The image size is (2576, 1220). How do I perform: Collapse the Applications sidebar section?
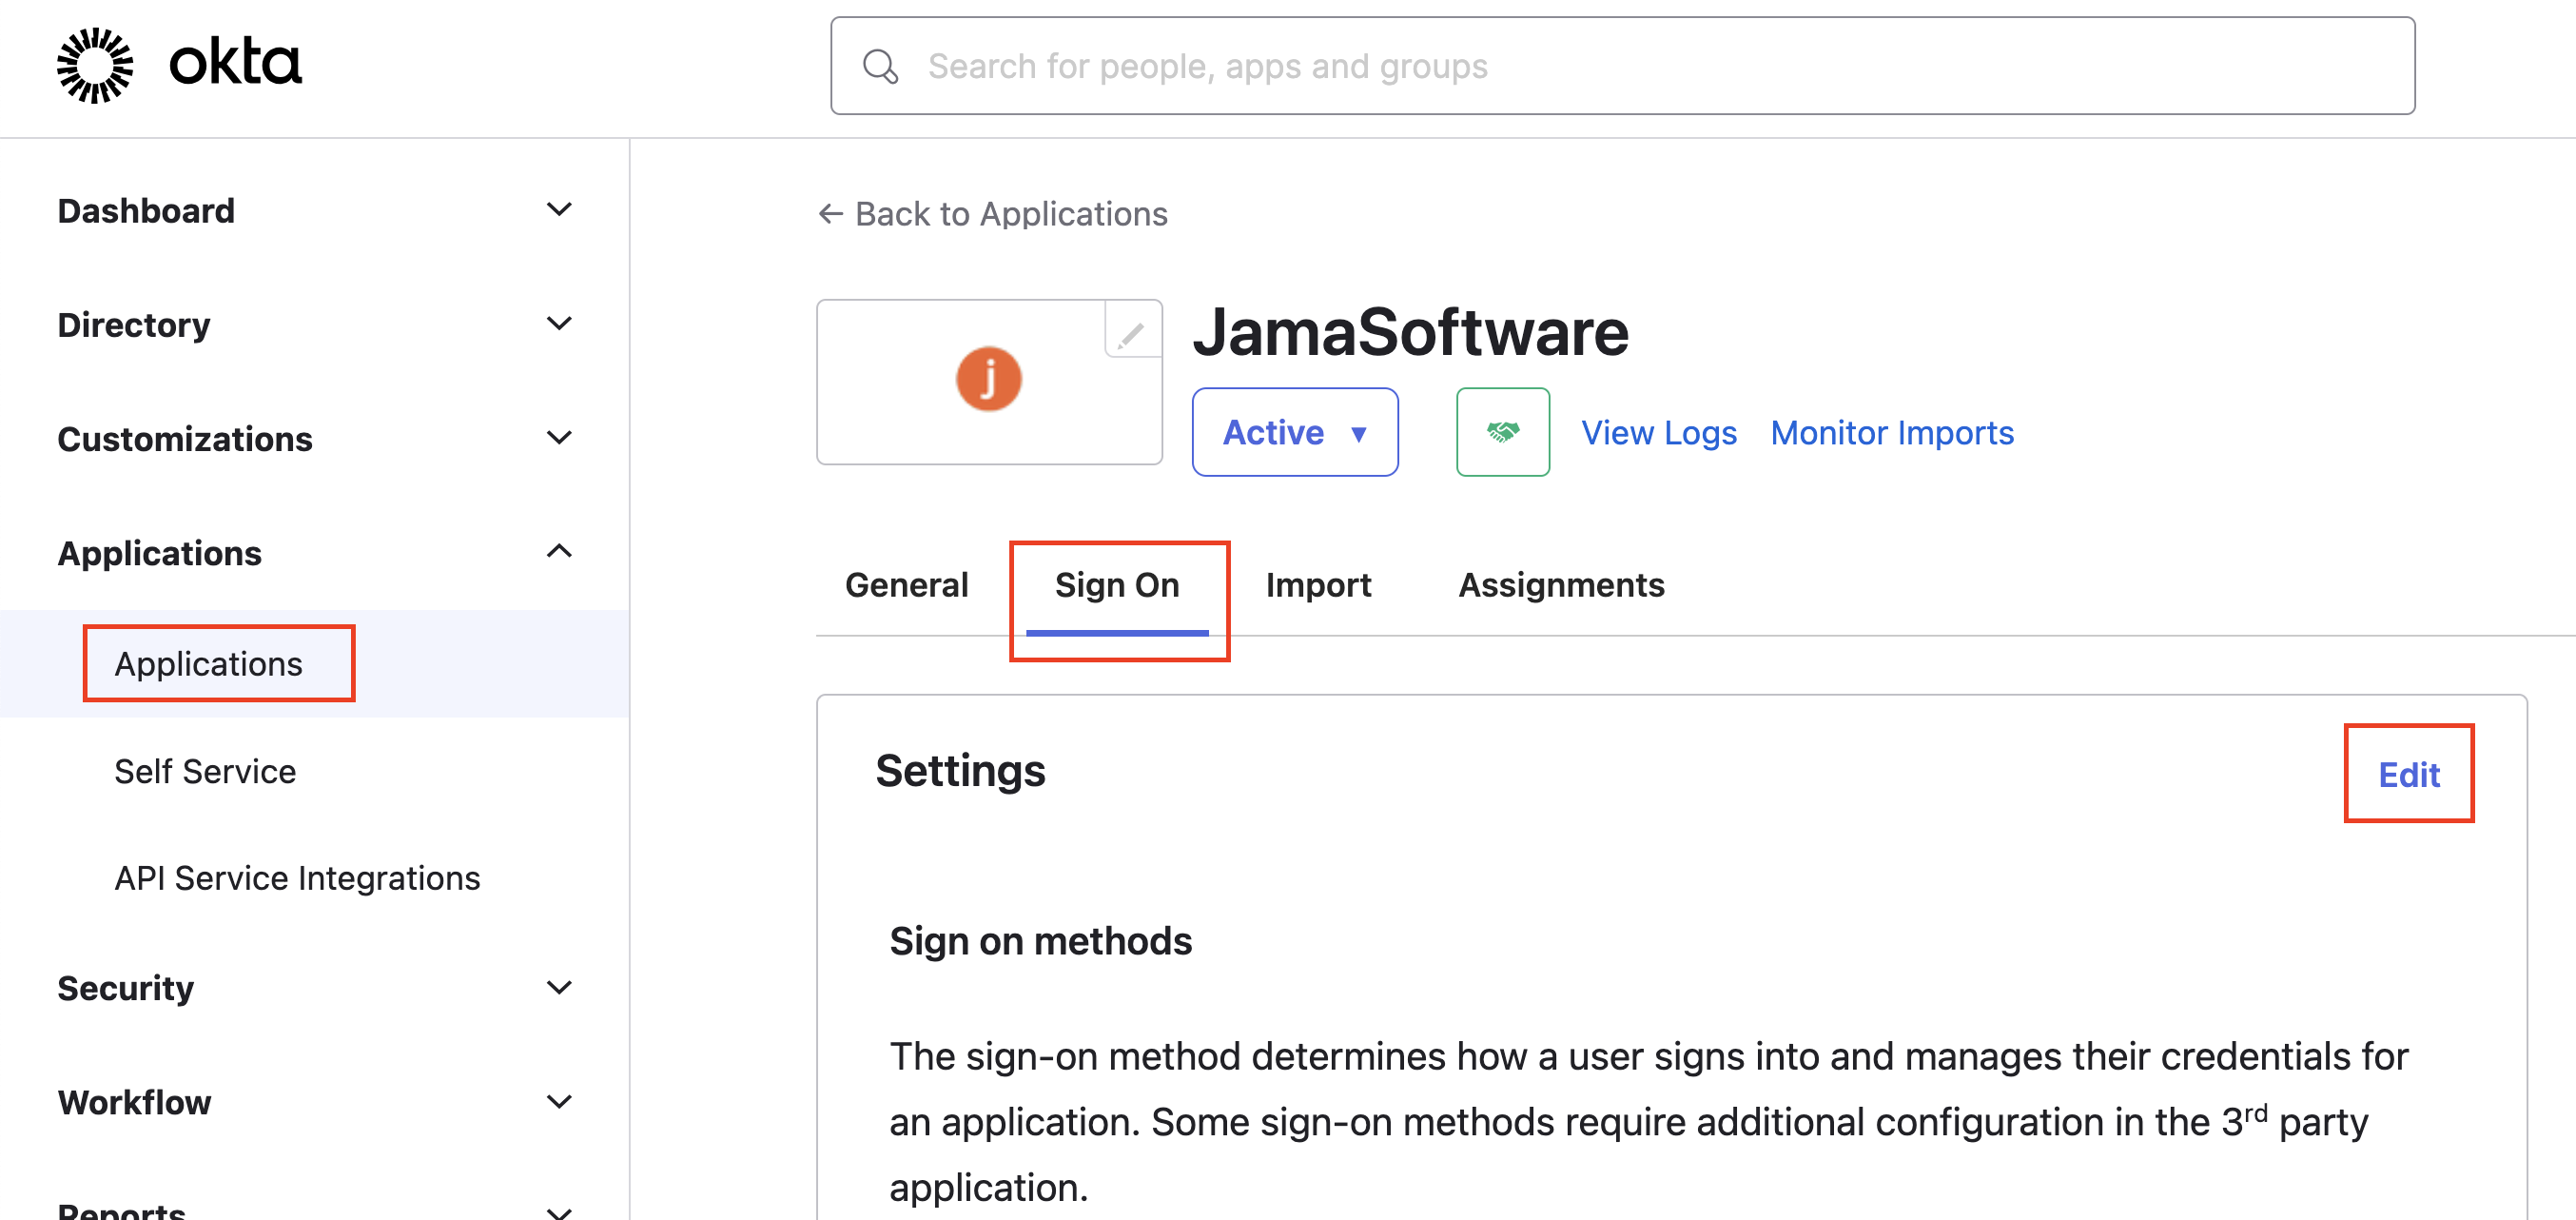click(559, 552)
